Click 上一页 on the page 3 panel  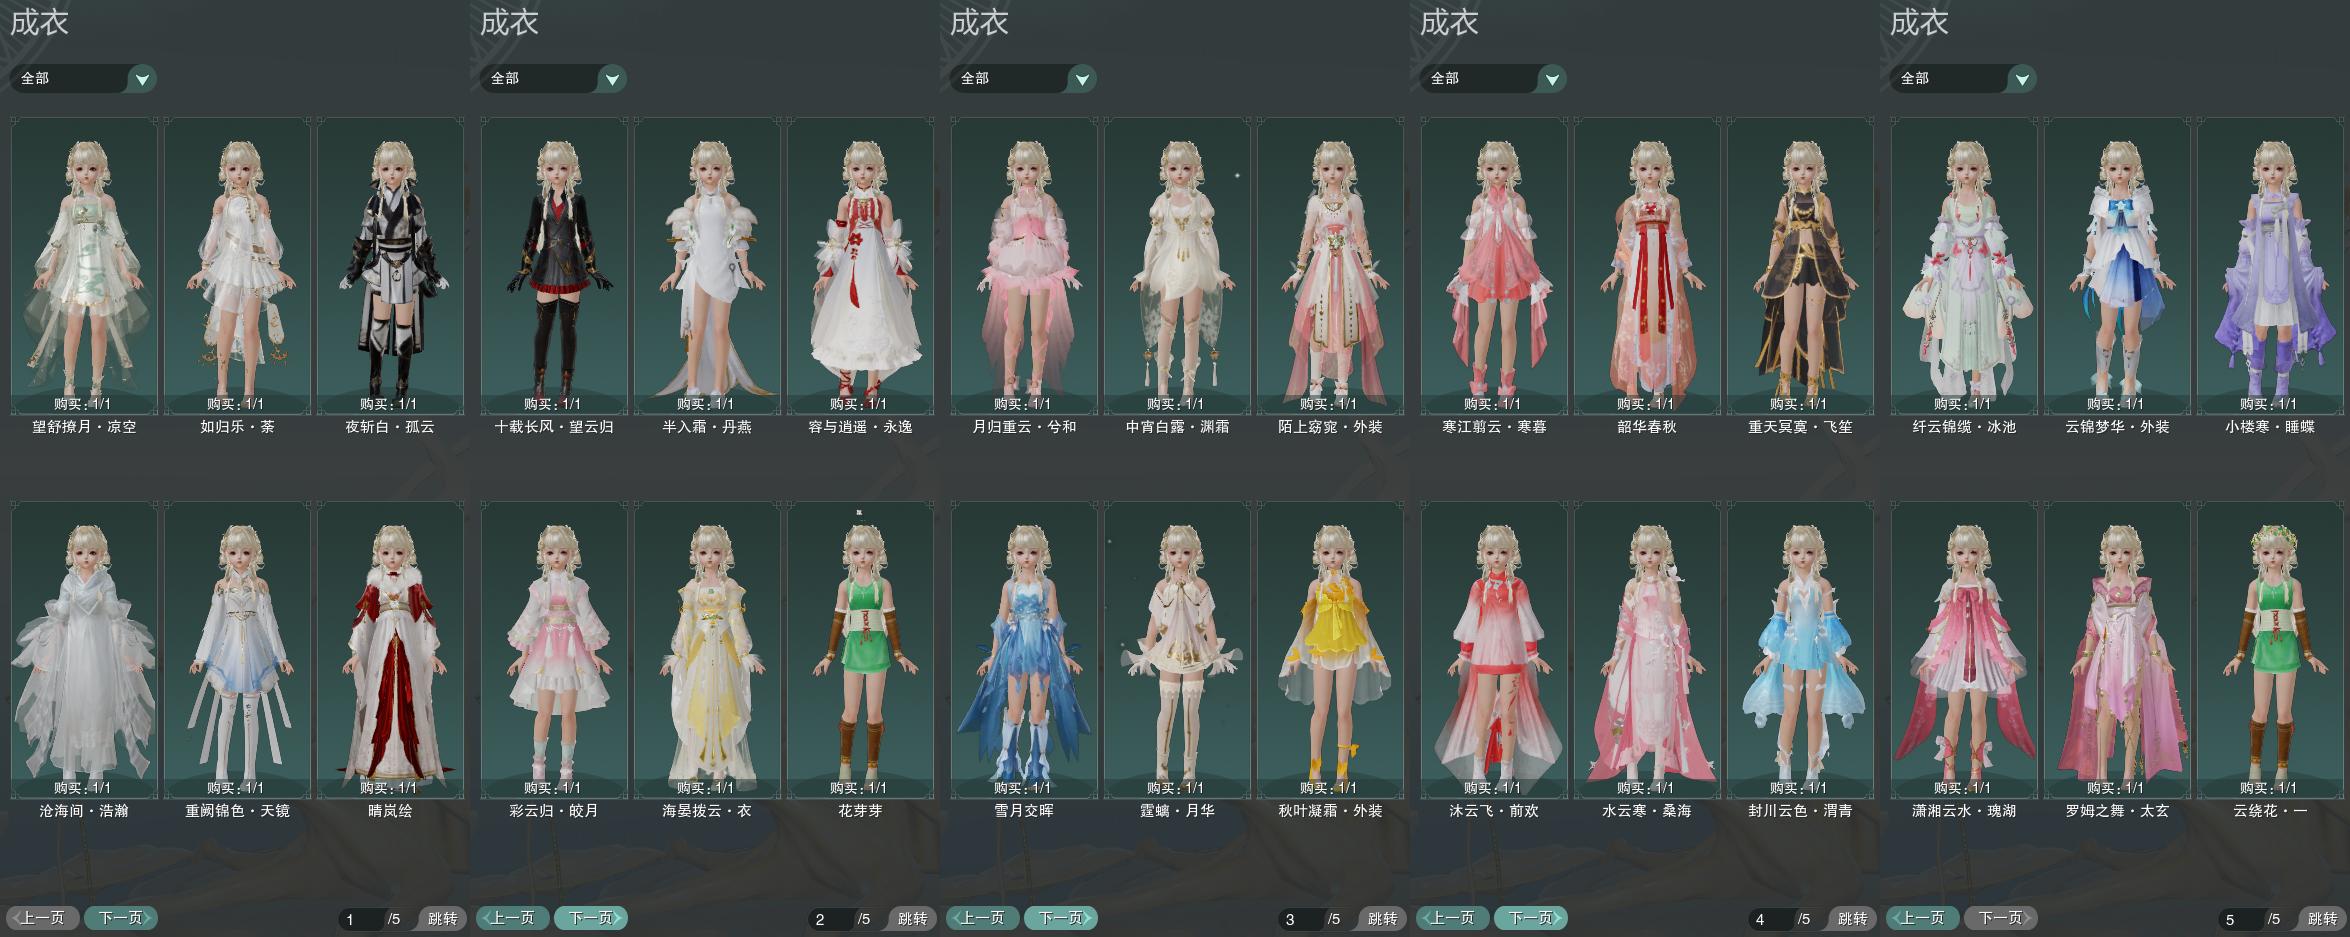coord(983,918)
